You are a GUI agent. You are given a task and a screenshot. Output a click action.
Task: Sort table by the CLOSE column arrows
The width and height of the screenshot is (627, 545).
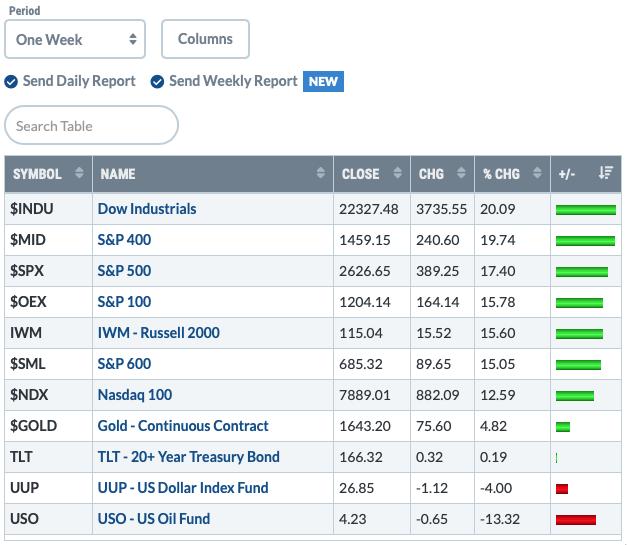tap(397, 173)
